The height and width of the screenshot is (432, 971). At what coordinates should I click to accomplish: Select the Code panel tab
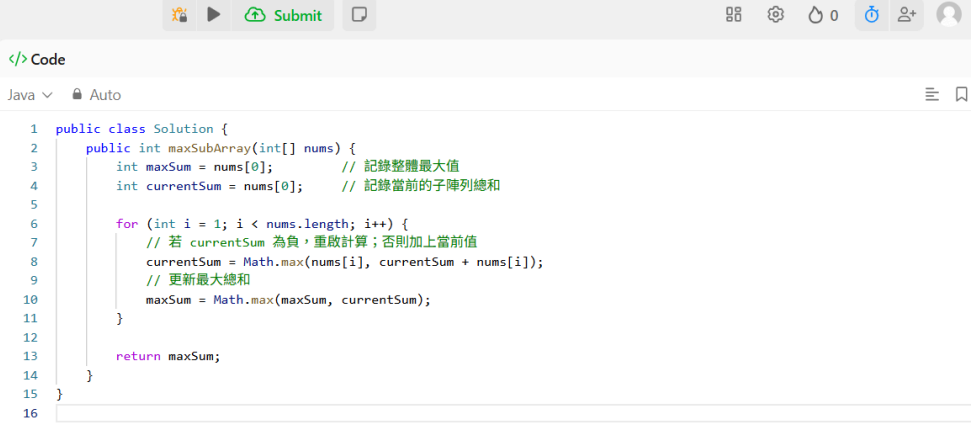[x=37, y=59]
